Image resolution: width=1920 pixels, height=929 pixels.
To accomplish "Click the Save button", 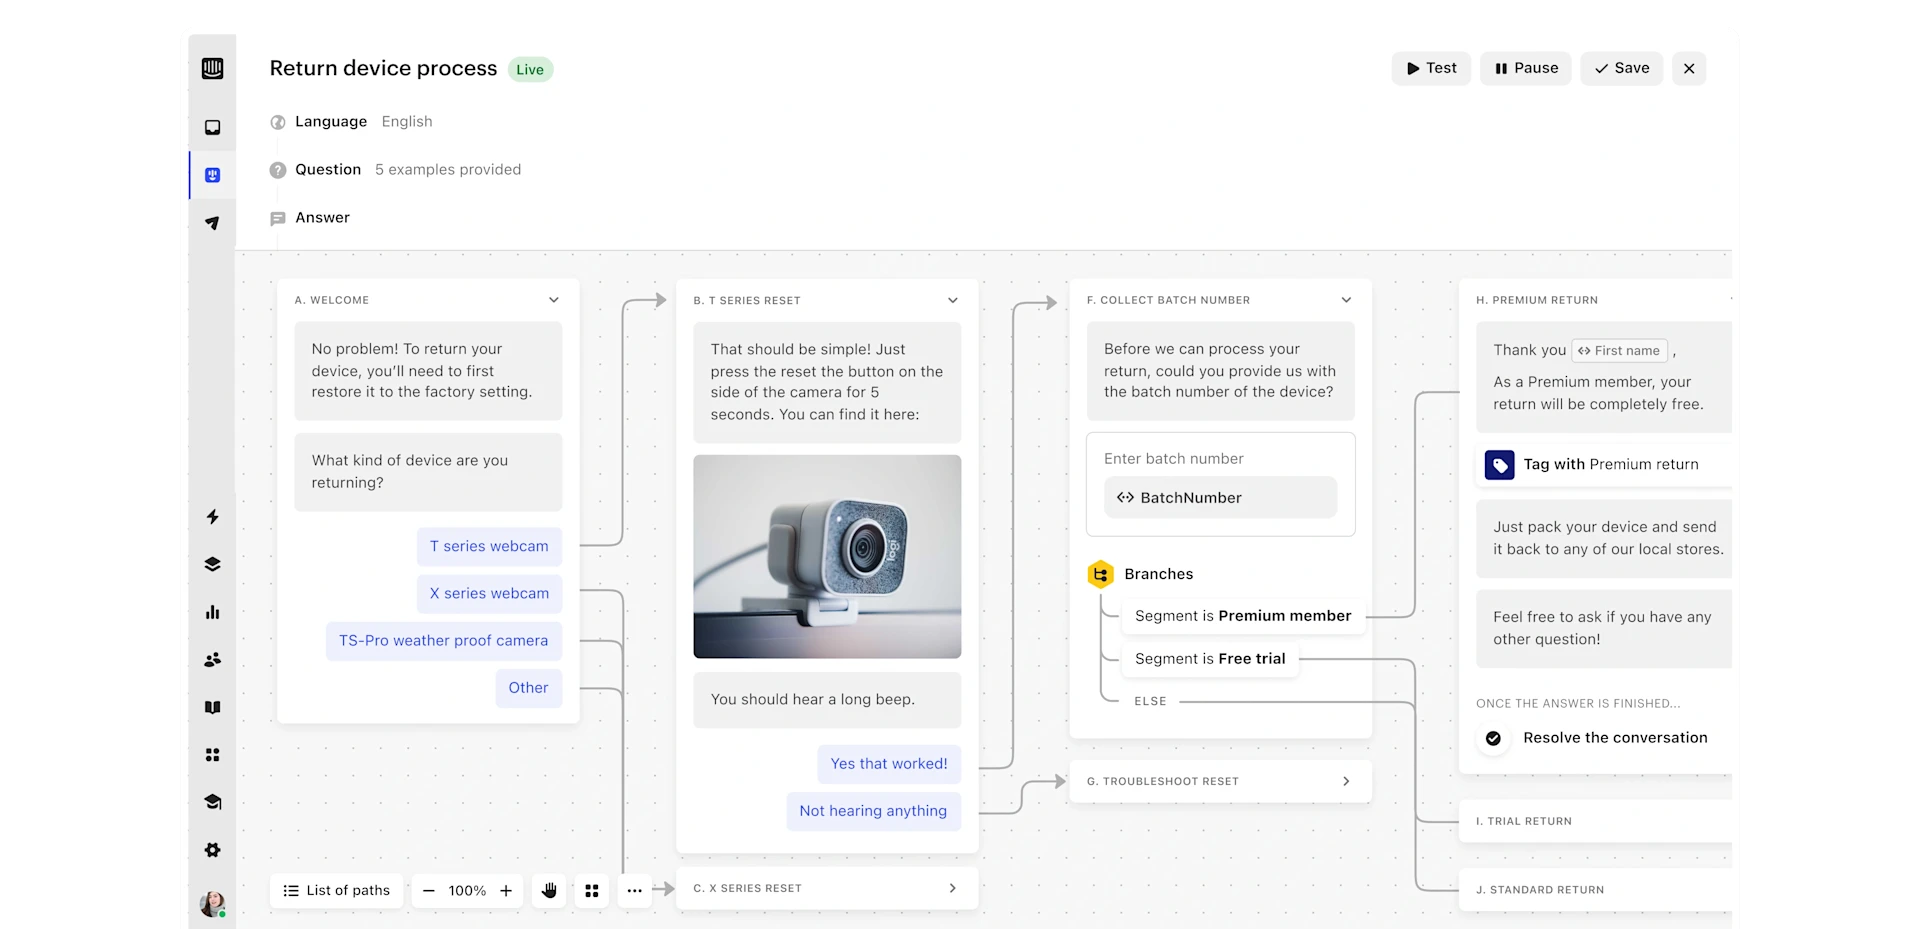I will point(1621,68).
